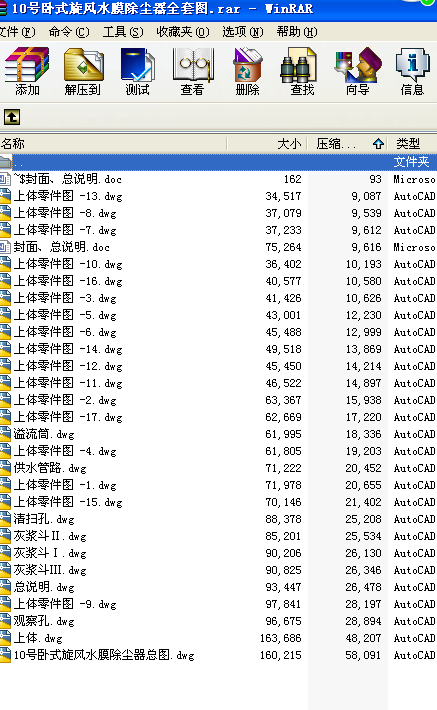This screenshot has width=437, height=710.
Task: Click the 删除 (Delete) toolbar icon
Action: coord(248,72)
